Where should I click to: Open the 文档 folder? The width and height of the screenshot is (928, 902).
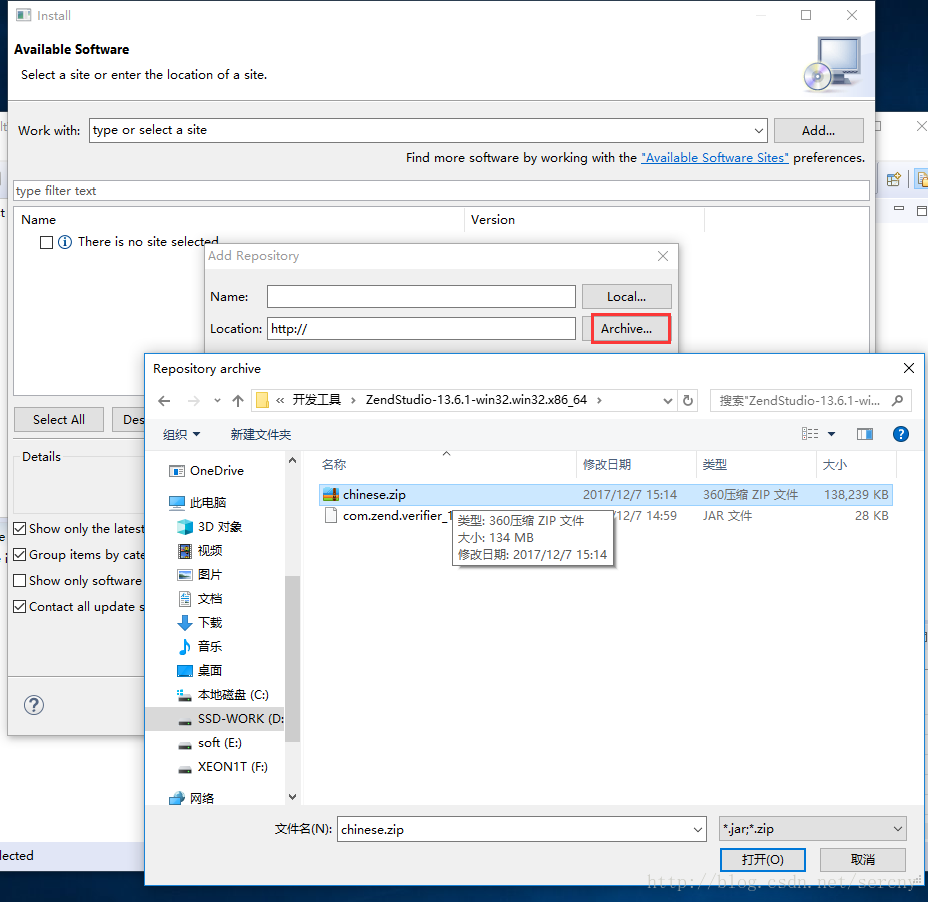pyautogui.click(x=200, y=598)
